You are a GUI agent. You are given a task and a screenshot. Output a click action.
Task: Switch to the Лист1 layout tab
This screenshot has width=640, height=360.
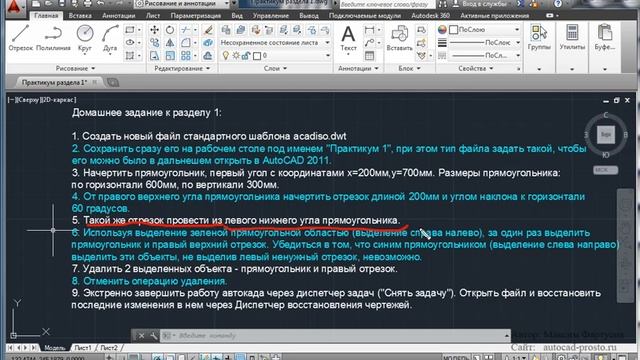tap(83, 348)
